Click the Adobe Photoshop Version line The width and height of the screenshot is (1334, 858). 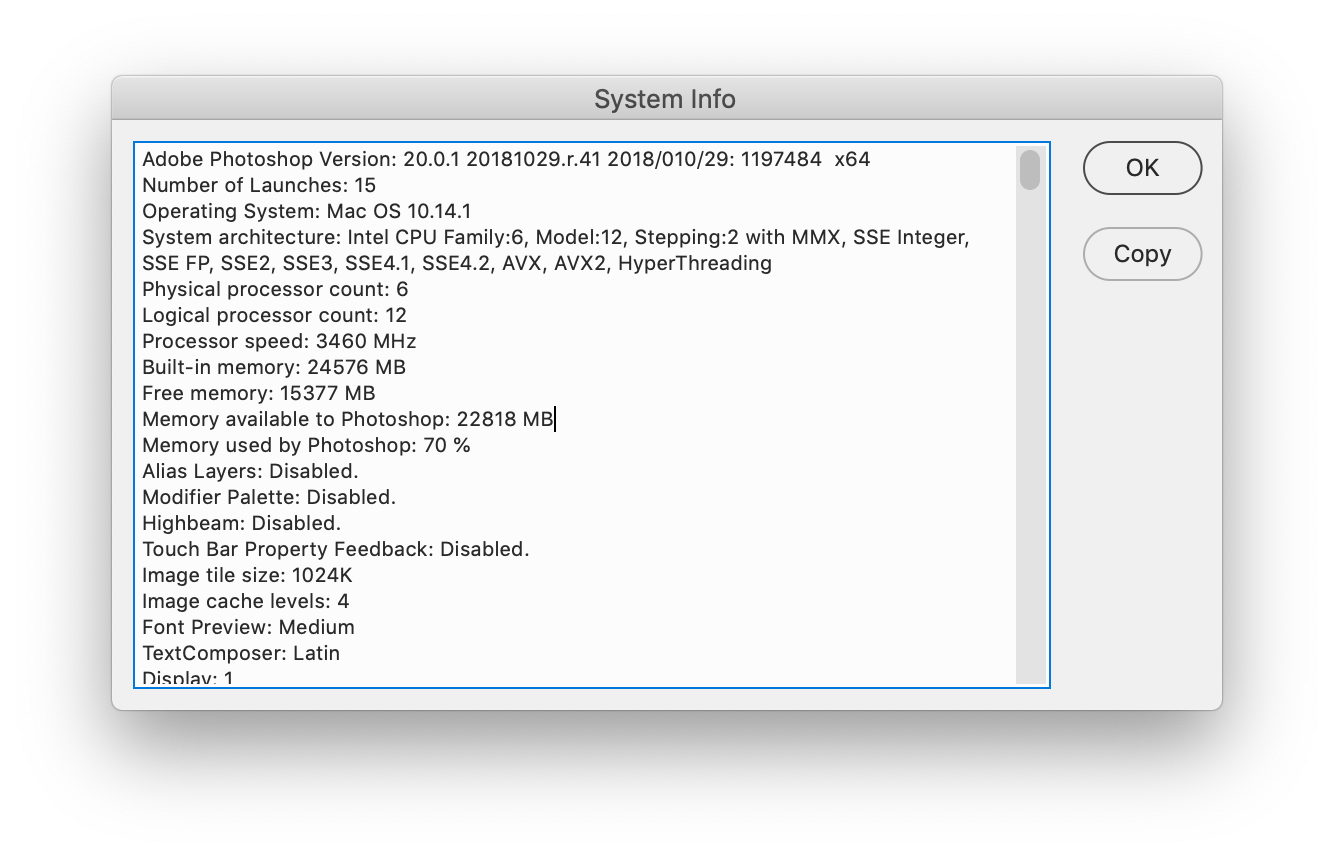coord(506,159)
